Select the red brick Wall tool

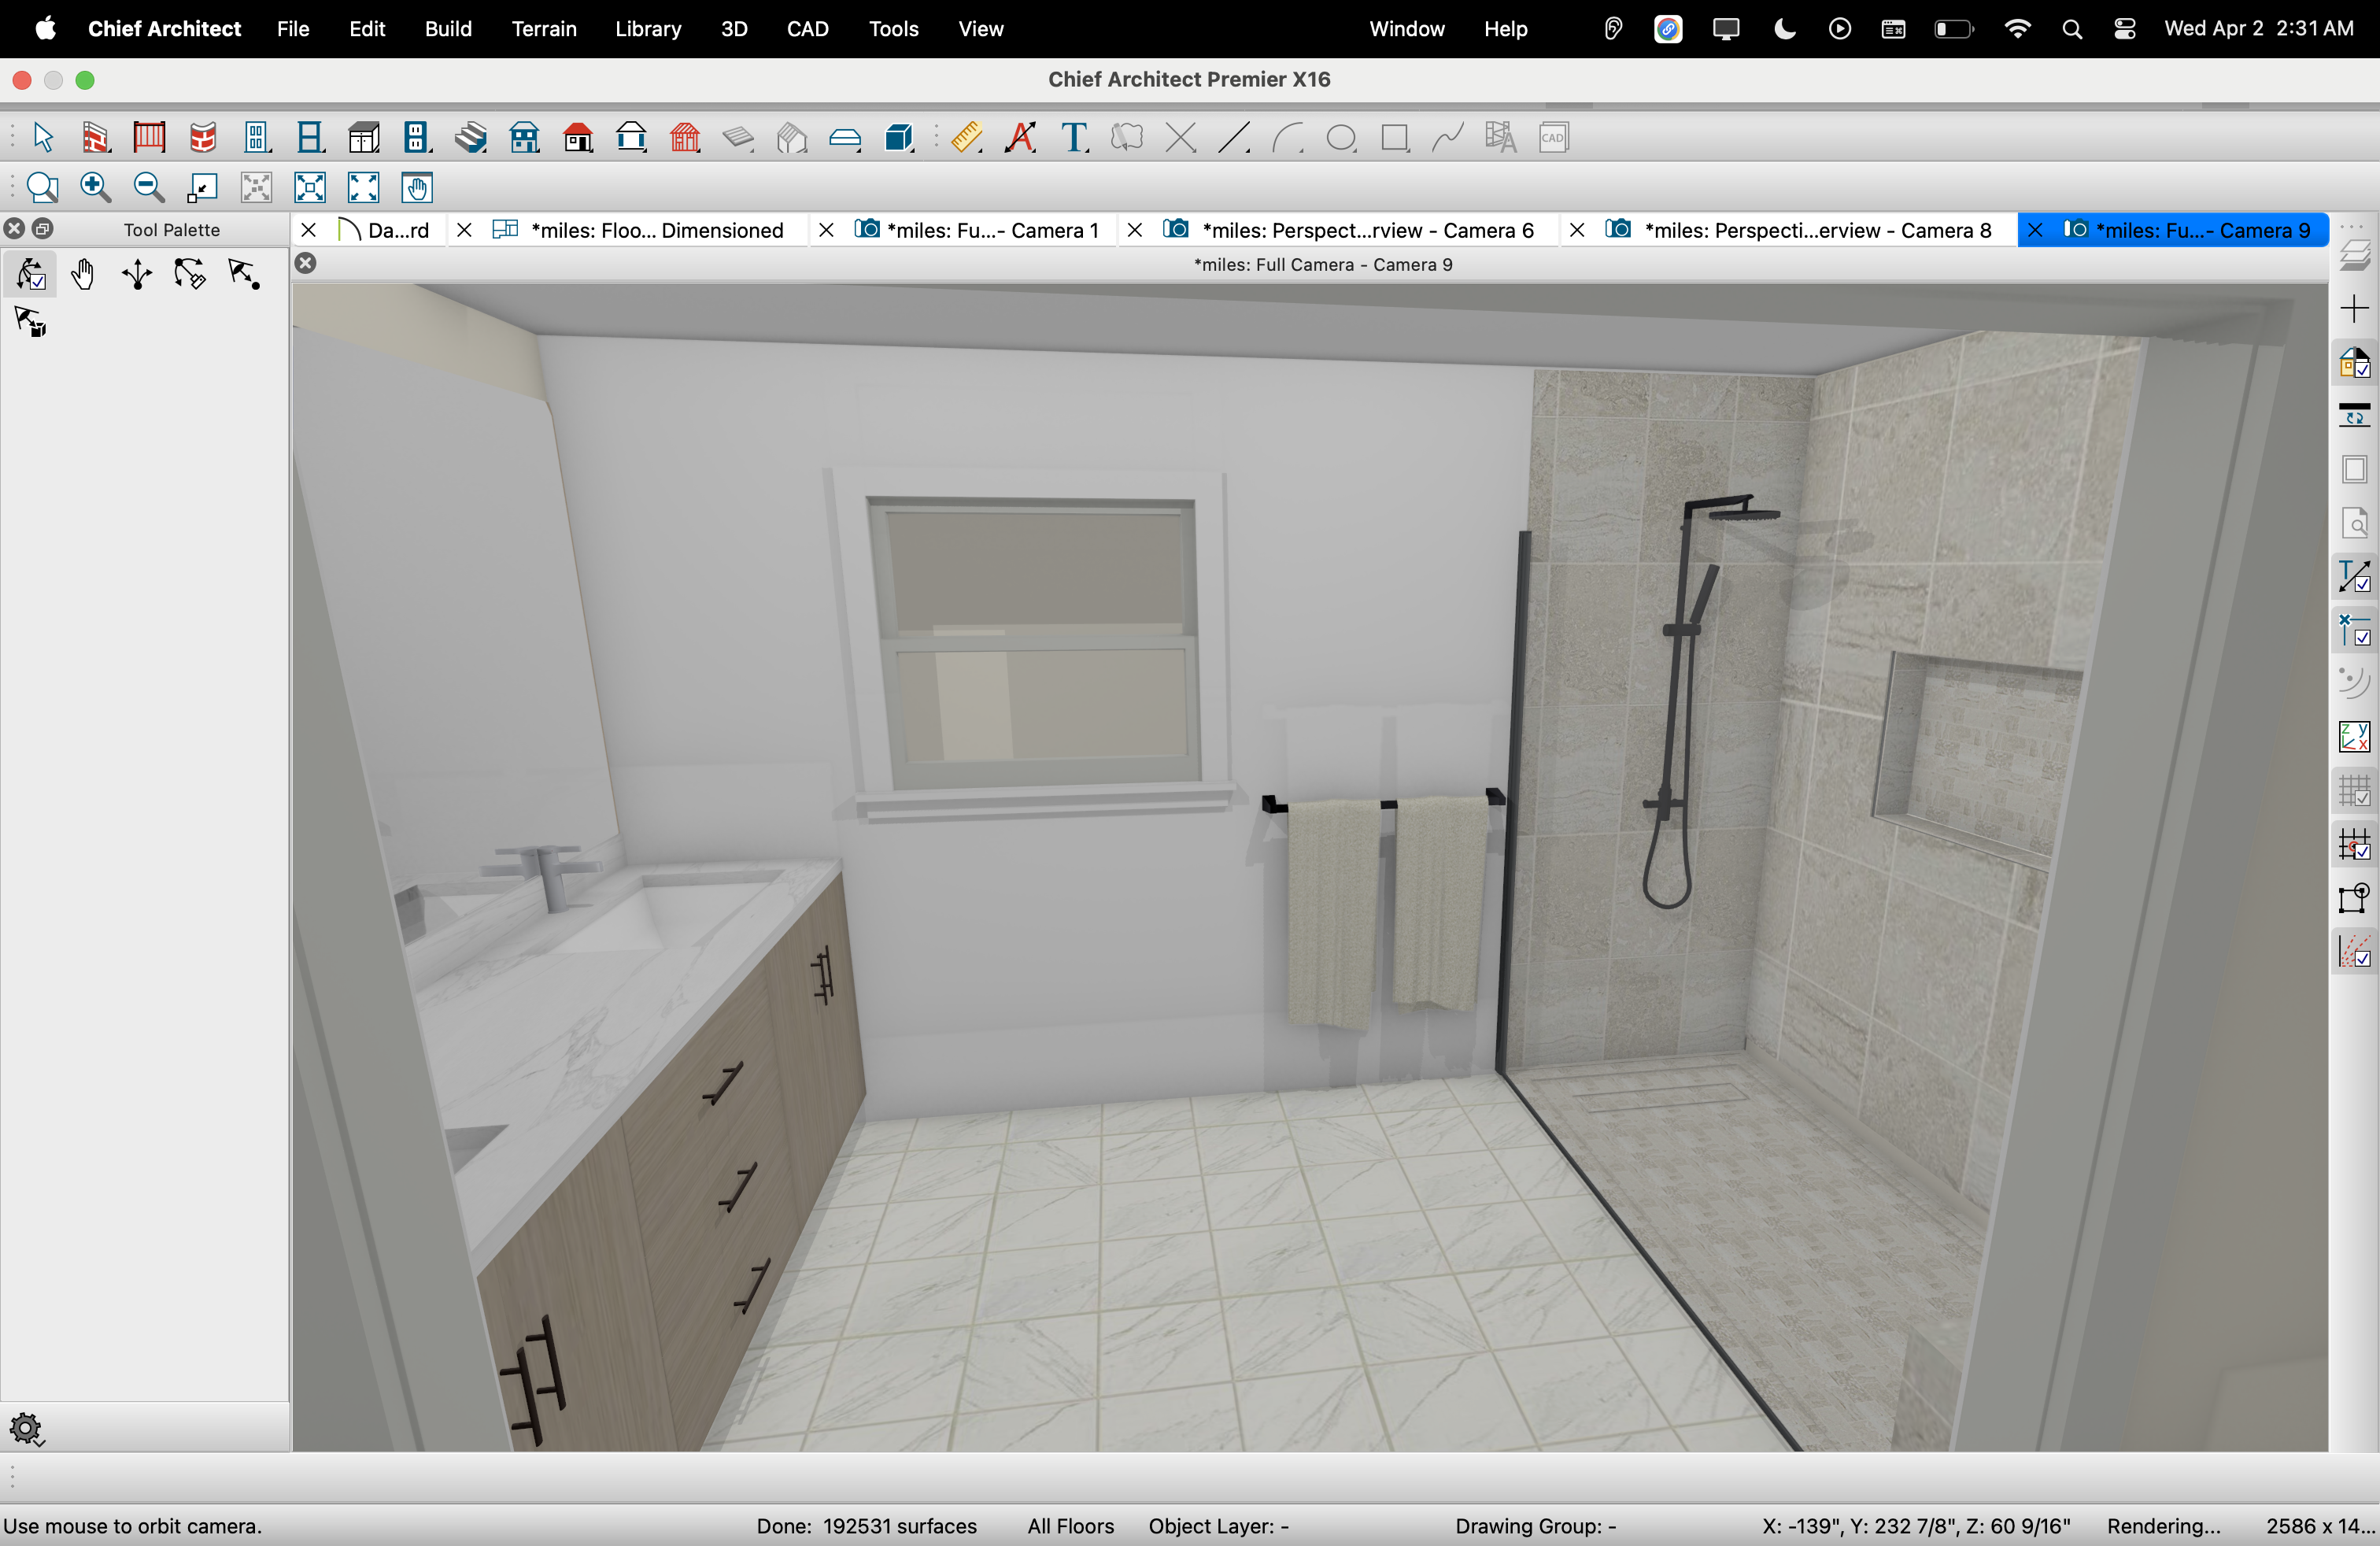(96, 137)
